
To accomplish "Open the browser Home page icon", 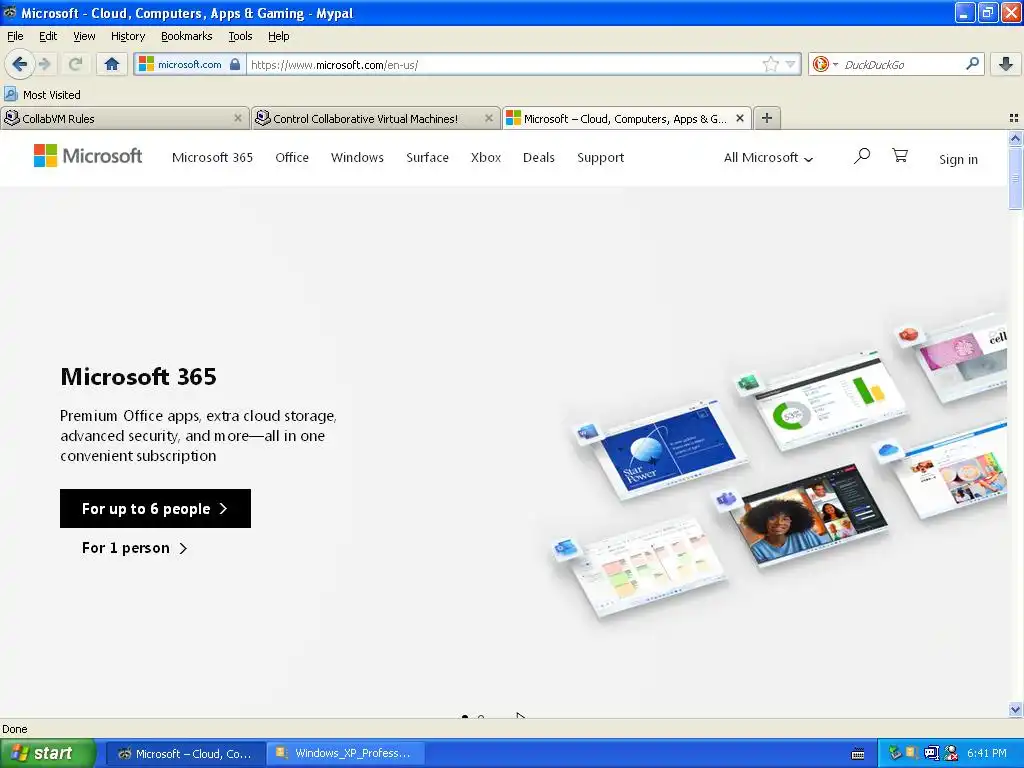I will coord(112,64).
